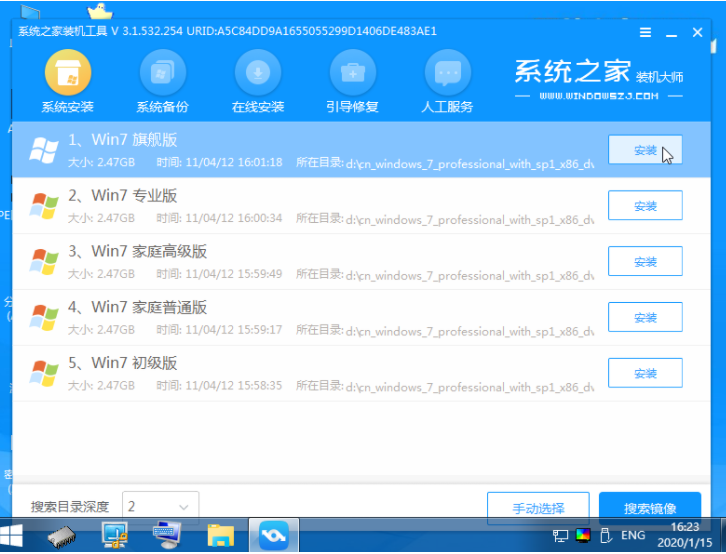This screenshot has height=554, width=726.
Task: Open 人工服务 customer service chat
Action: (447, 82)
